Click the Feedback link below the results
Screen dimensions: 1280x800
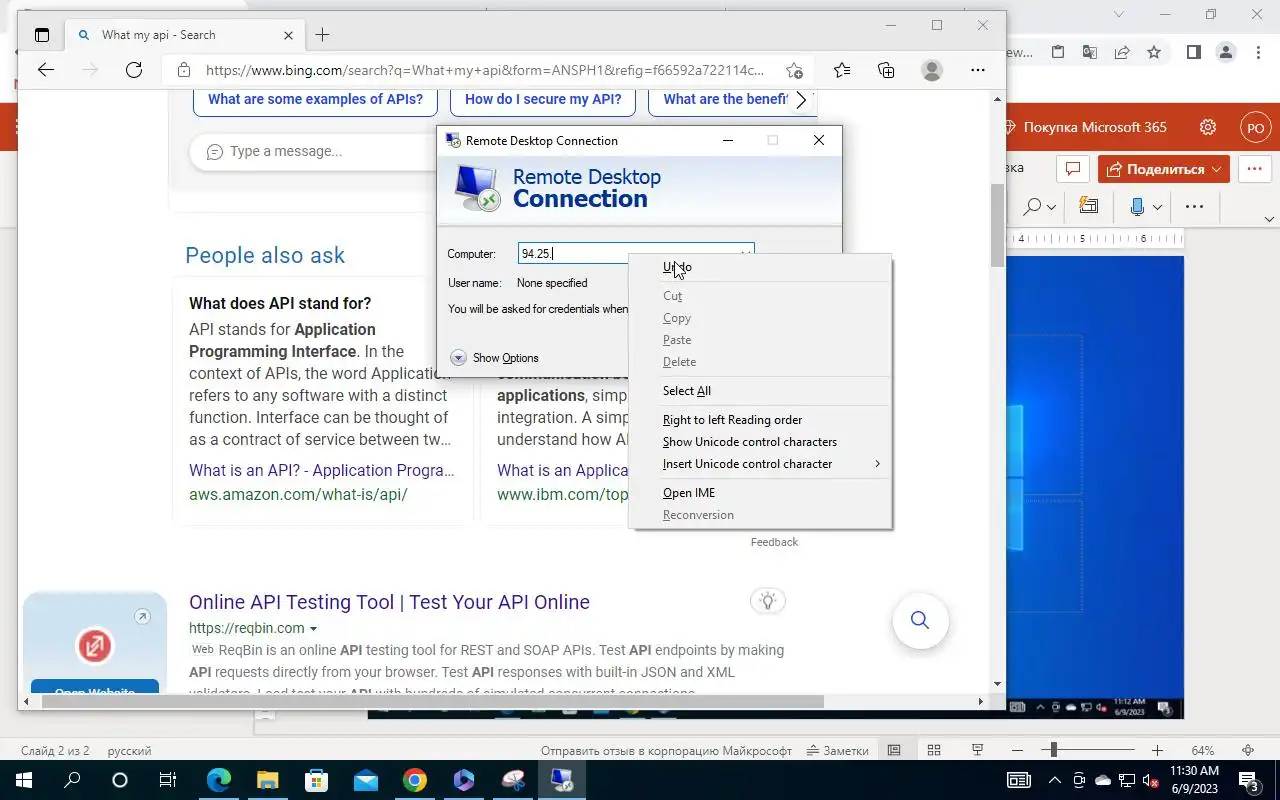(x=774, y=542)
